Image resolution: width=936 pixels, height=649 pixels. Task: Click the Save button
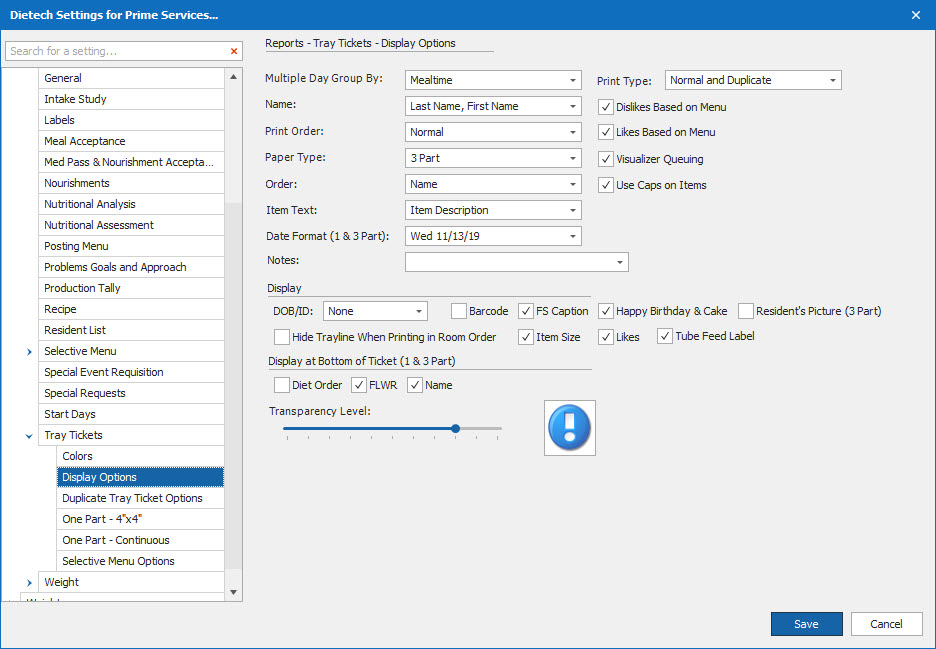click(806, 624)
